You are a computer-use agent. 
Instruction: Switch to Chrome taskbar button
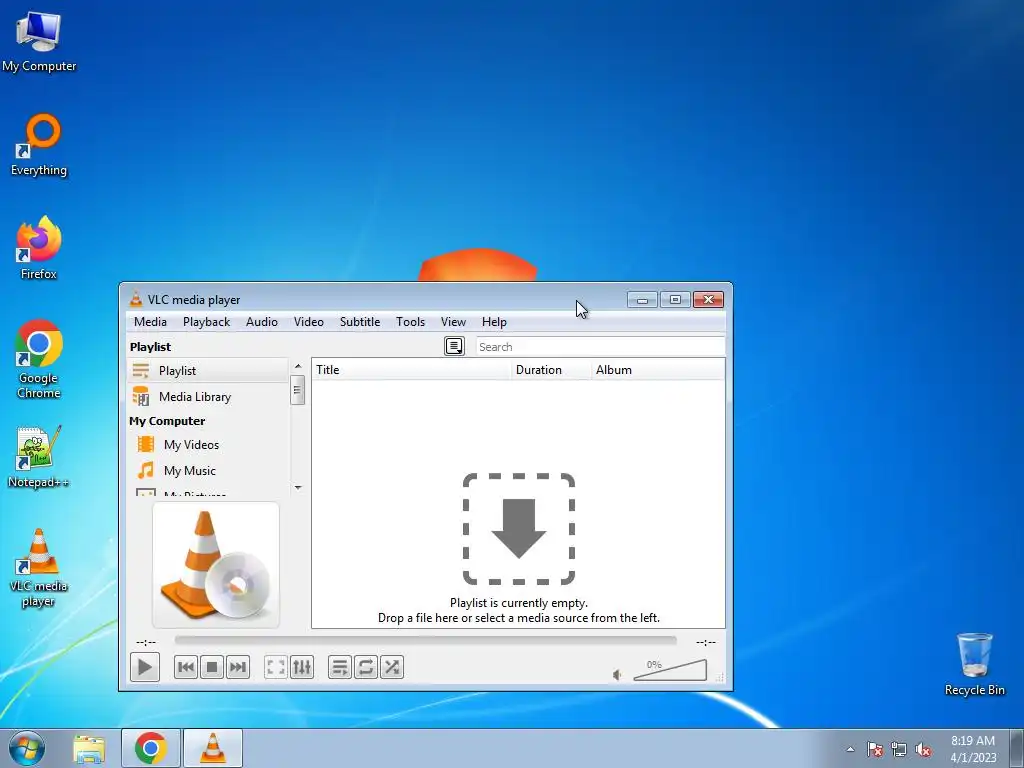point(151,748)
